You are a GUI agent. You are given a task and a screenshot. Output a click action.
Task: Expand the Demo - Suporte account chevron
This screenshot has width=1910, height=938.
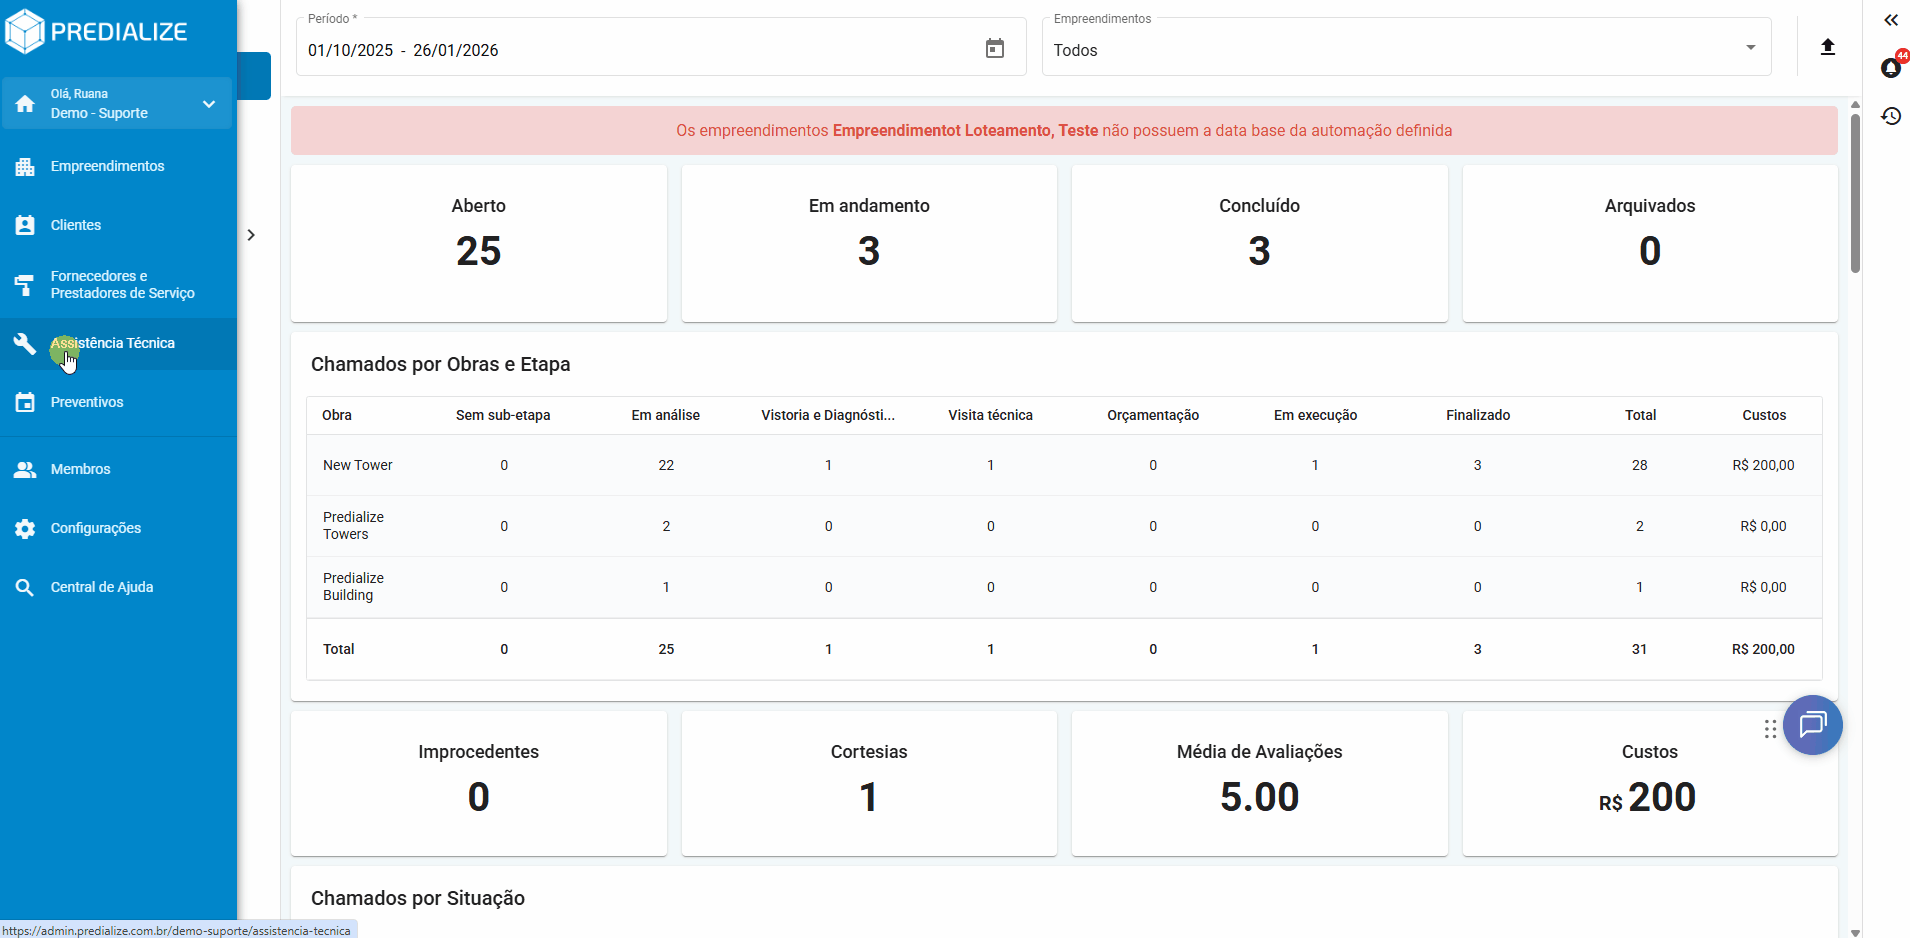(x=209, y=104)
